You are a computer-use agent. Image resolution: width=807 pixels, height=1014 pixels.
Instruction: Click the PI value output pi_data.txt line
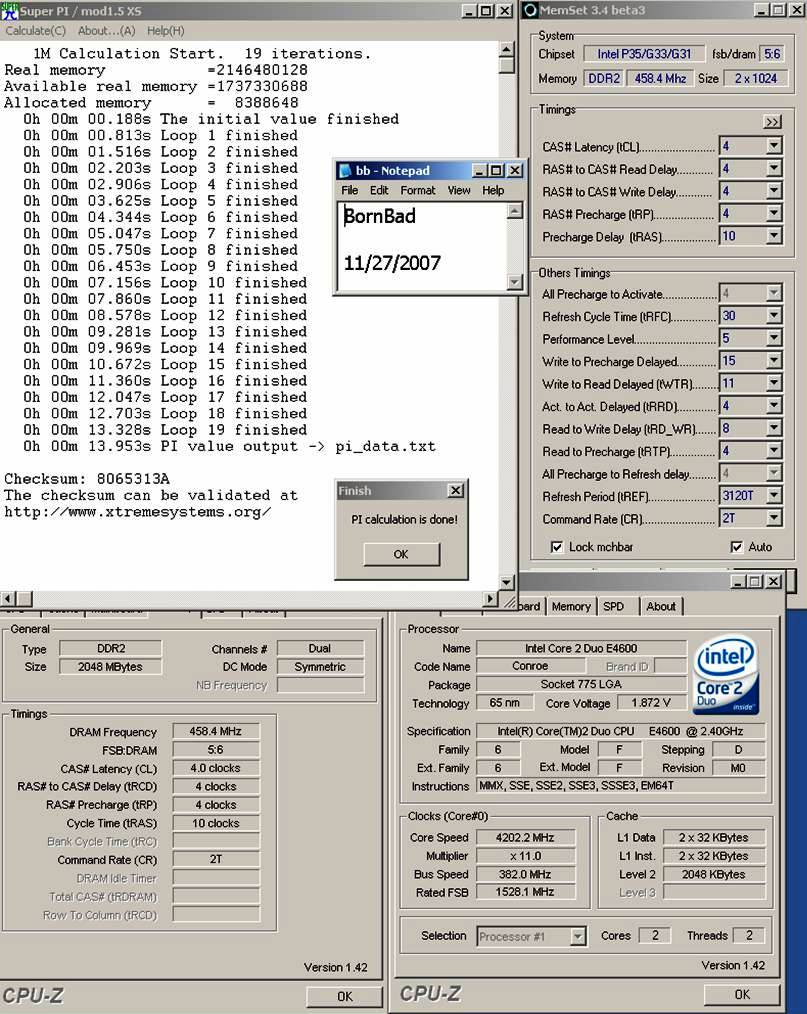pyautogui.click(x=230, y=446)
